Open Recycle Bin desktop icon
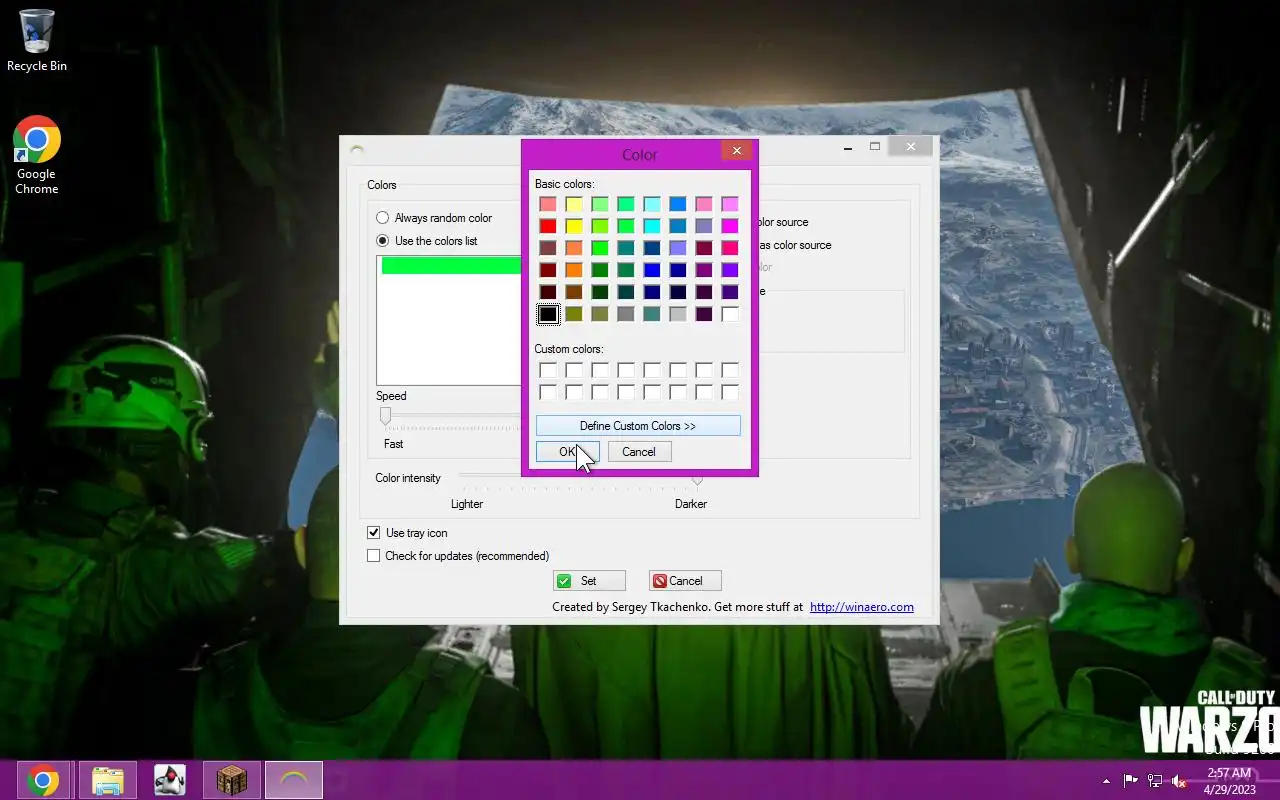The height and width of the screenshot is (800, 1280). [x=37, y=40]
